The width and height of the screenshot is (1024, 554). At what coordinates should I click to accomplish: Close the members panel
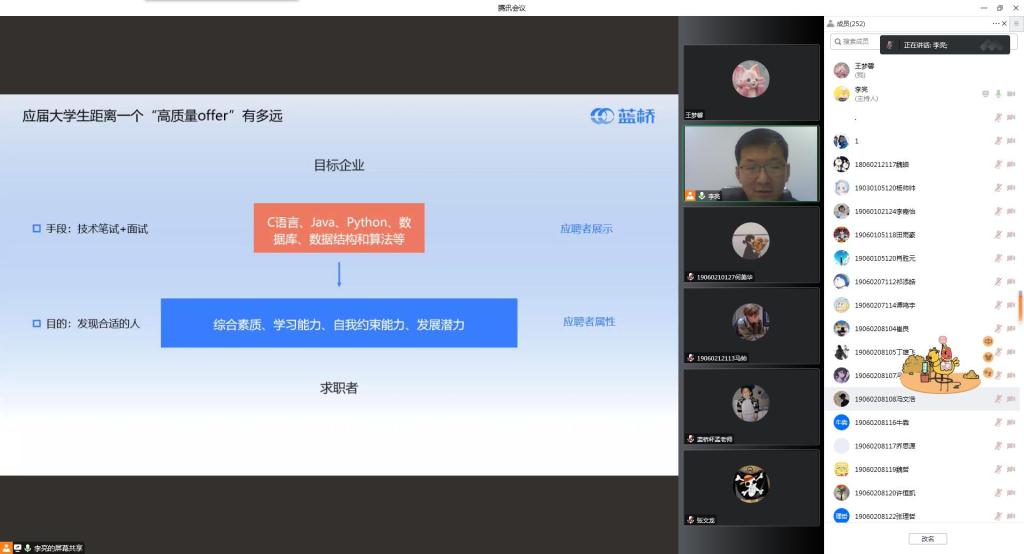pos(1004,23)
